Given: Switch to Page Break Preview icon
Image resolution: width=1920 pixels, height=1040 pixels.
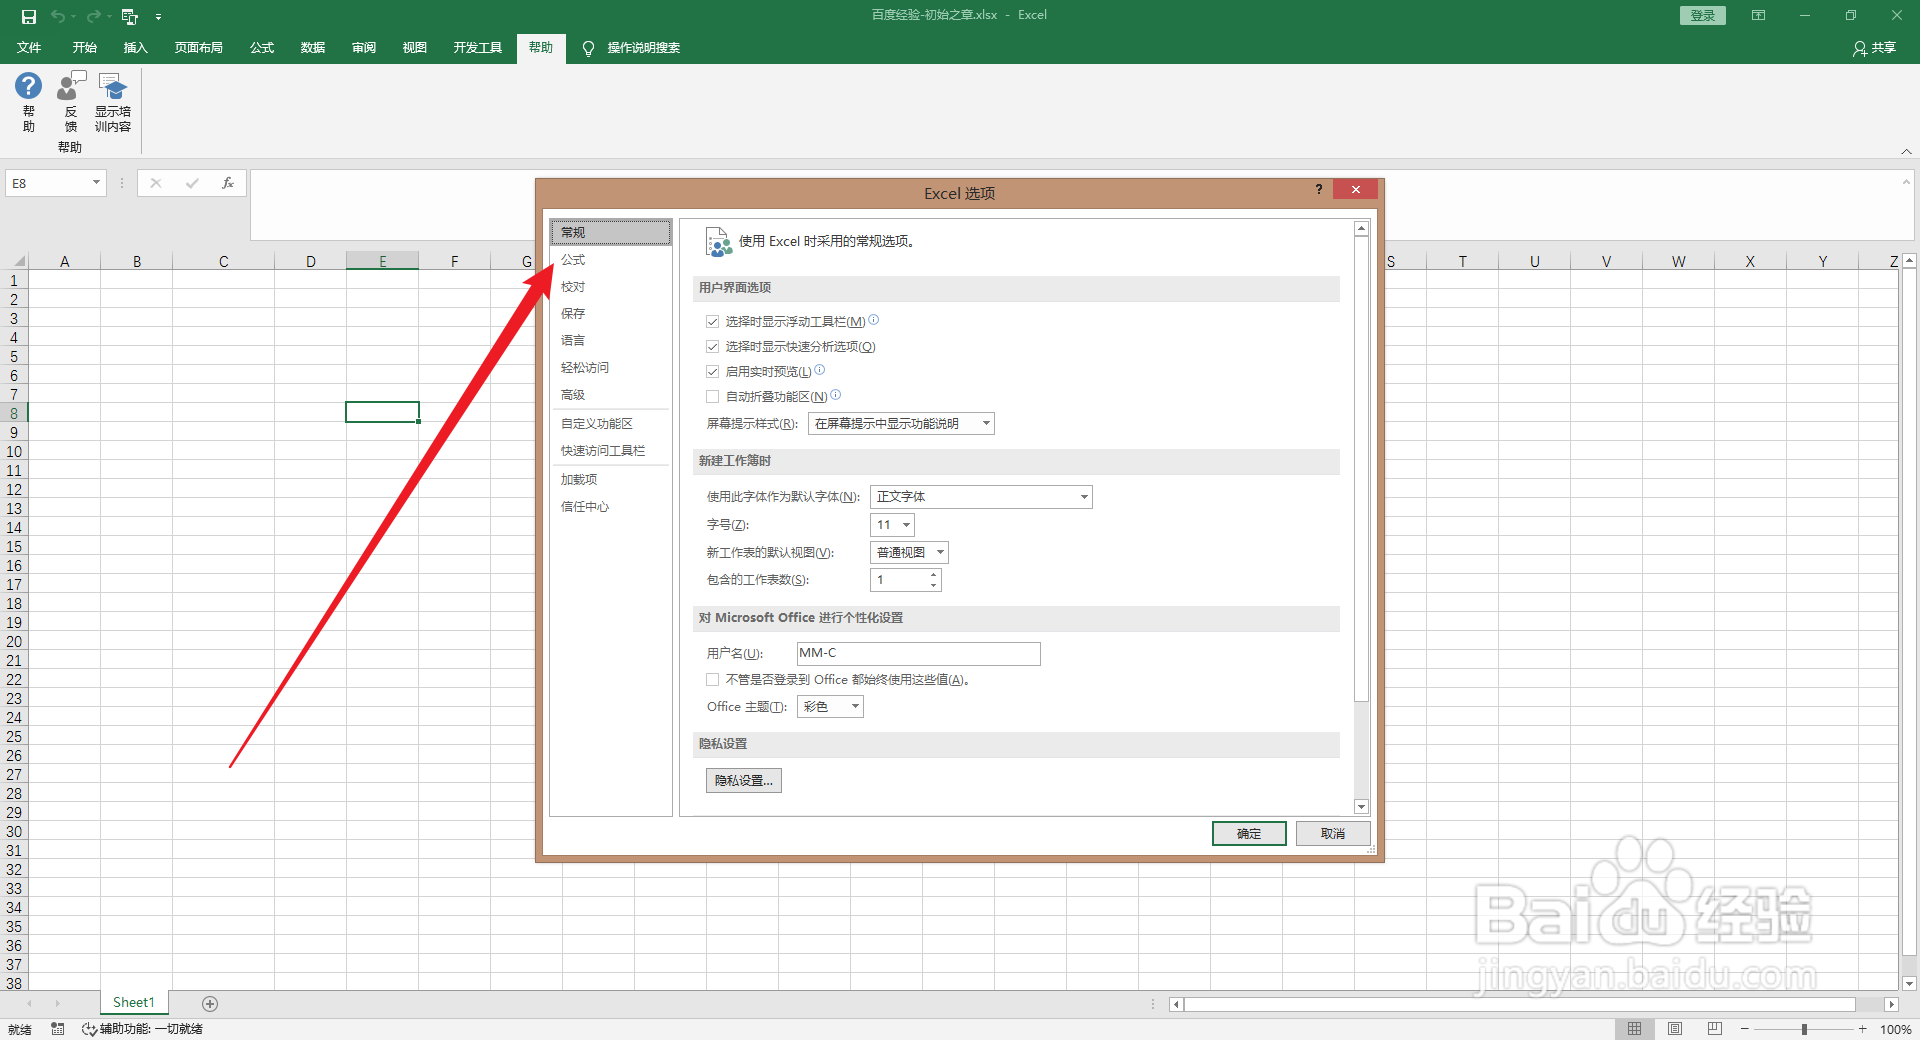Looking at the screenshot, I should pyautogui.click(x=1715, y=1029).
